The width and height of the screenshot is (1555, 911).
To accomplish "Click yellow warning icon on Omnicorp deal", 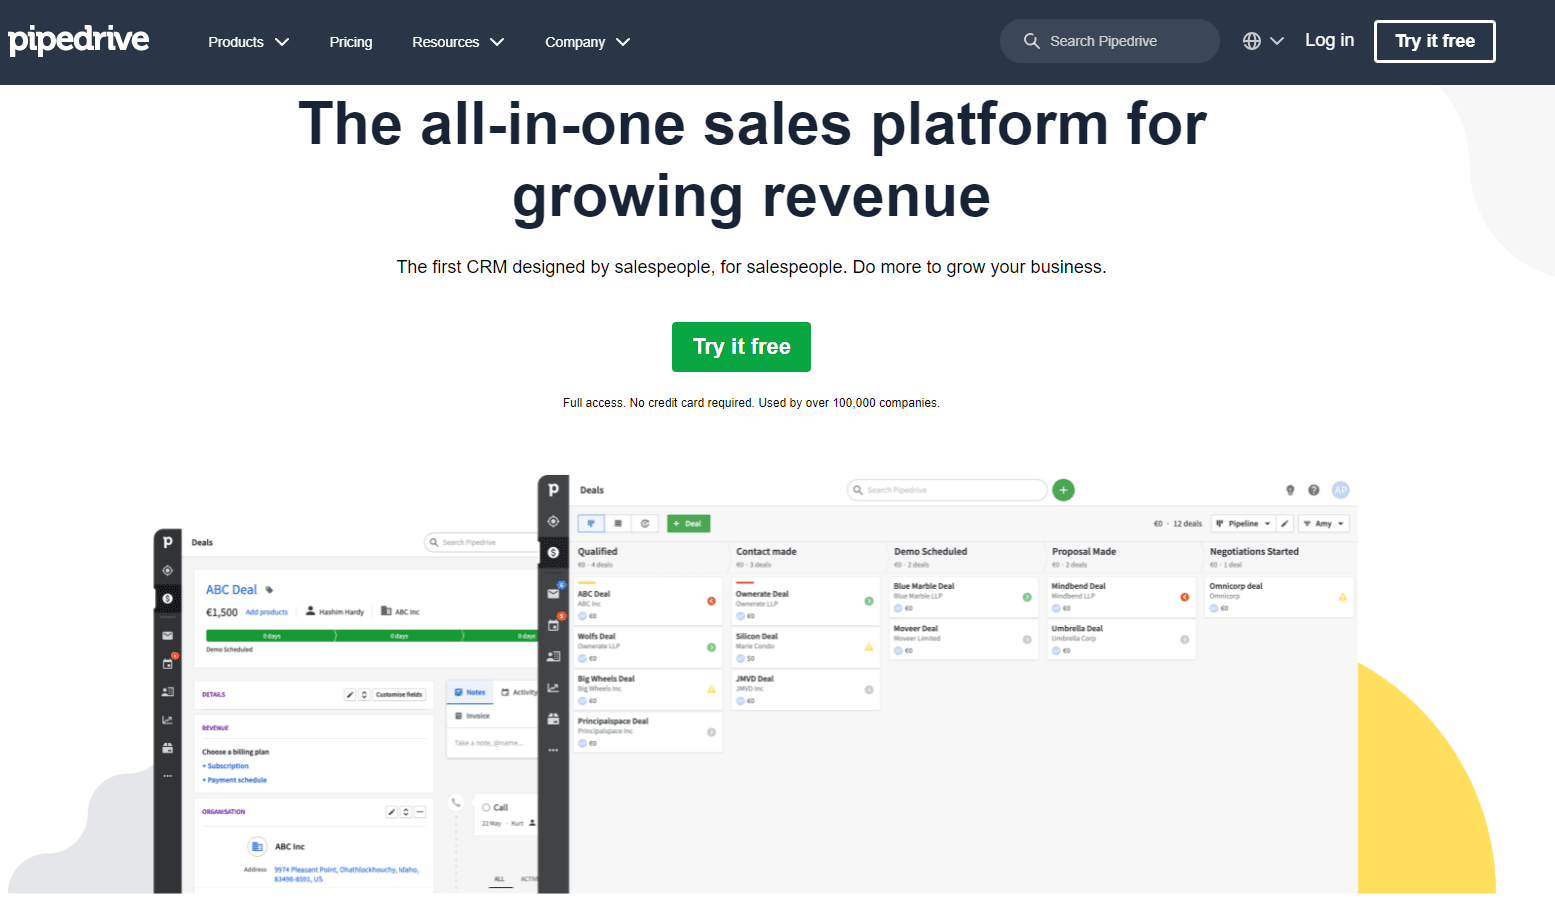I will tap(1342, 597).
